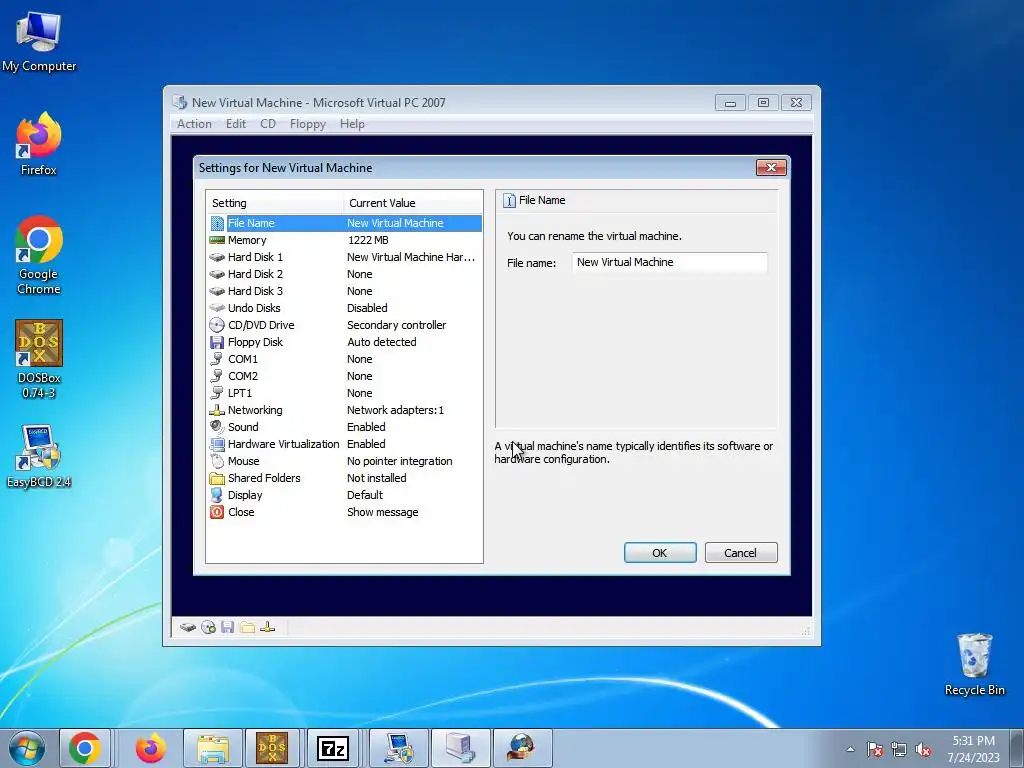Click the Hardware Virtualization icon

coord(217,444)
